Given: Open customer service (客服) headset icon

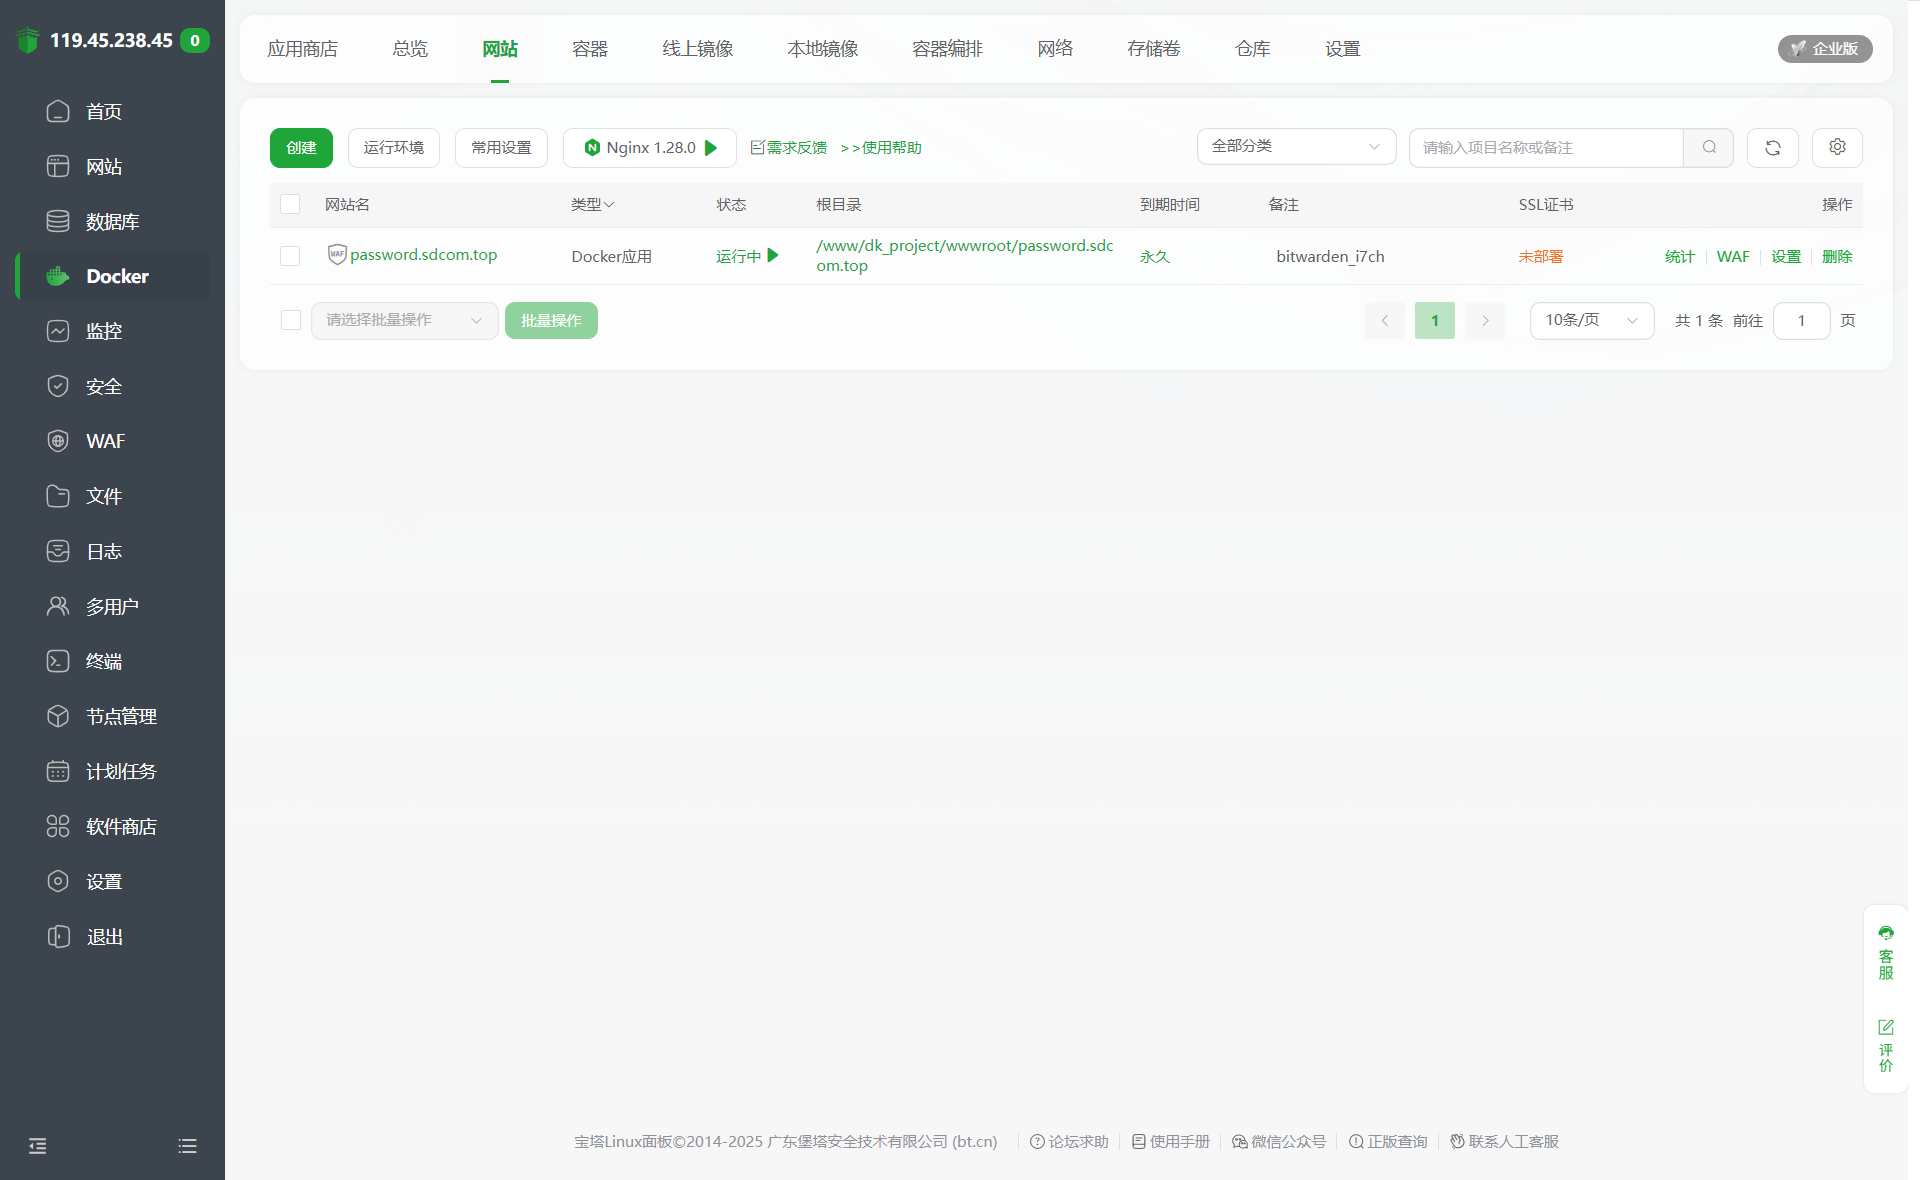Looking at the screenshot, I should [x=1885, y=933].
